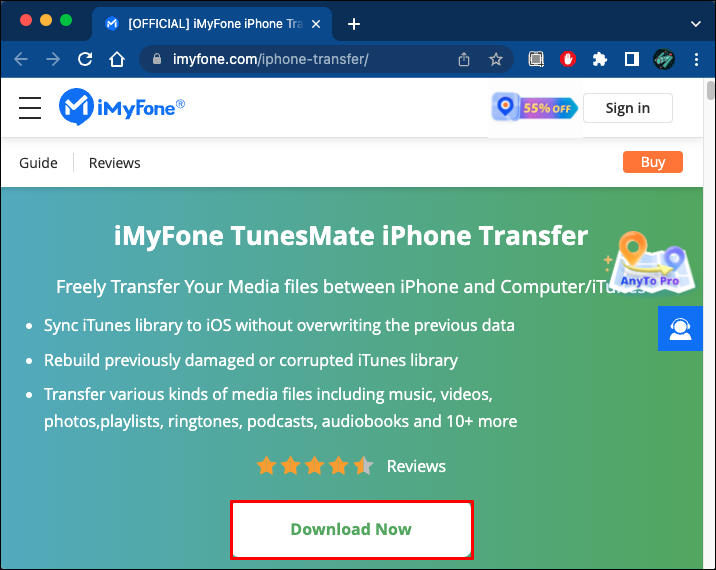Click the Sign in button
Image resolution: width=716 pixels, height=570 pixels.
(627, 108)
